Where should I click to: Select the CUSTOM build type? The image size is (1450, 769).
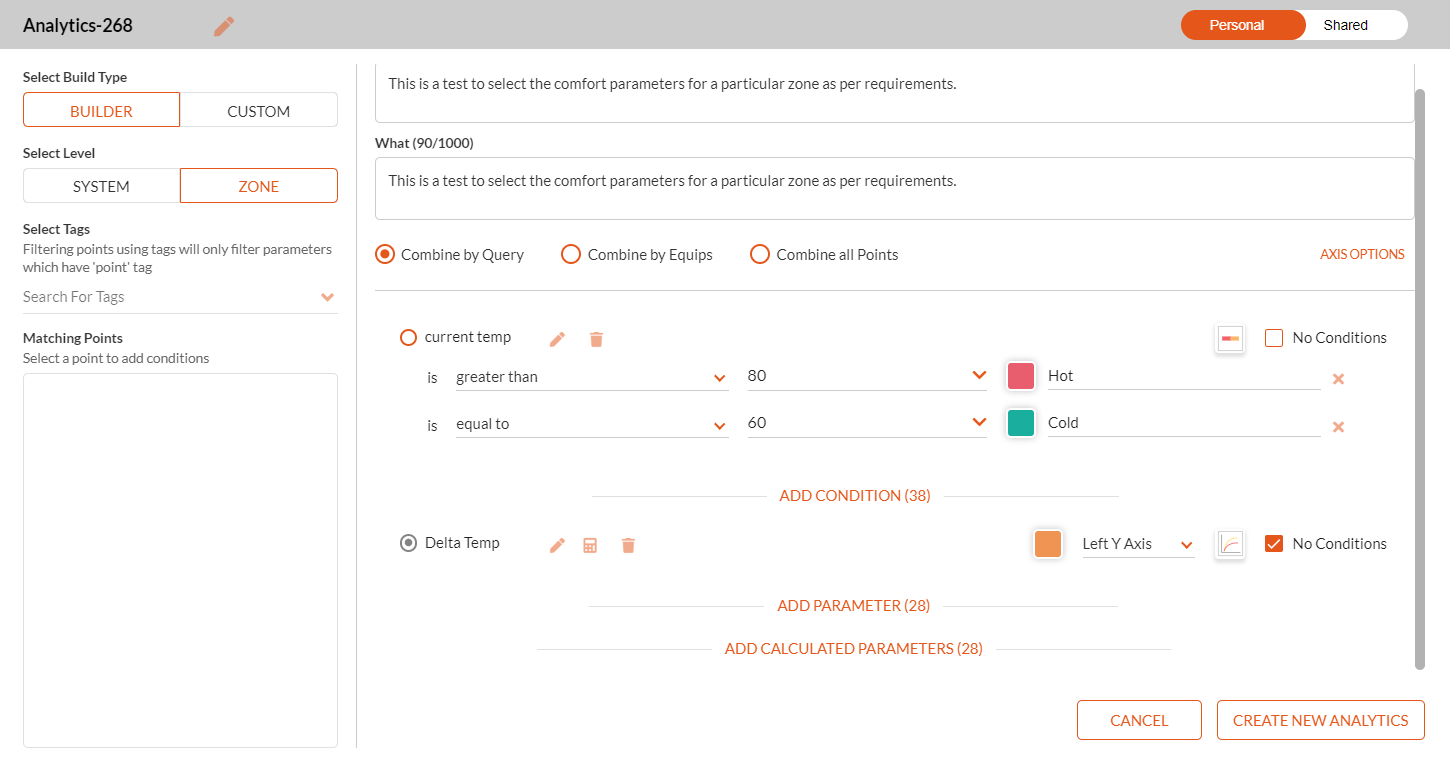pos(259,110)
